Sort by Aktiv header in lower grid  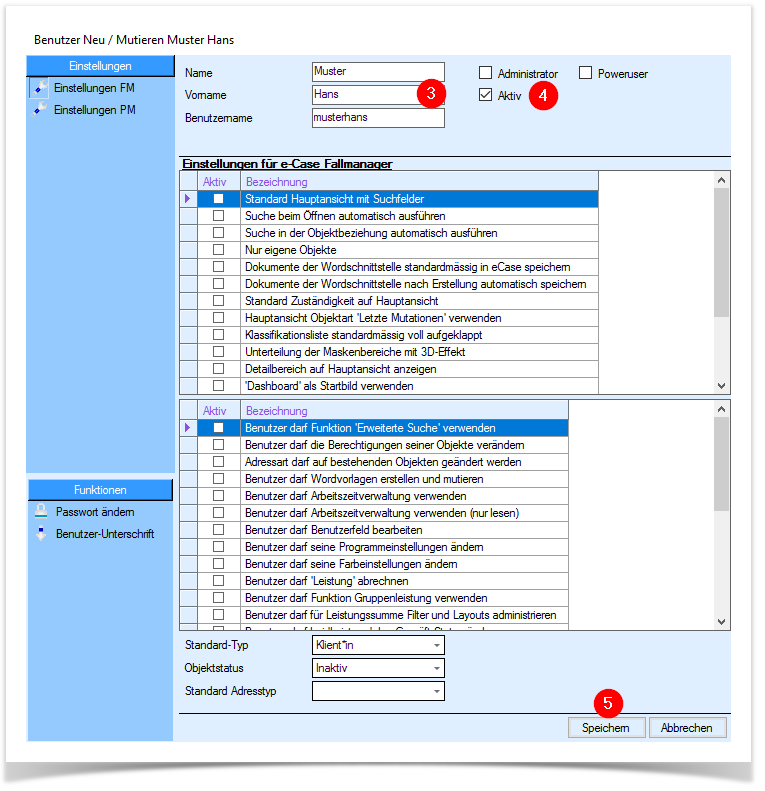[x=218, y=411]
